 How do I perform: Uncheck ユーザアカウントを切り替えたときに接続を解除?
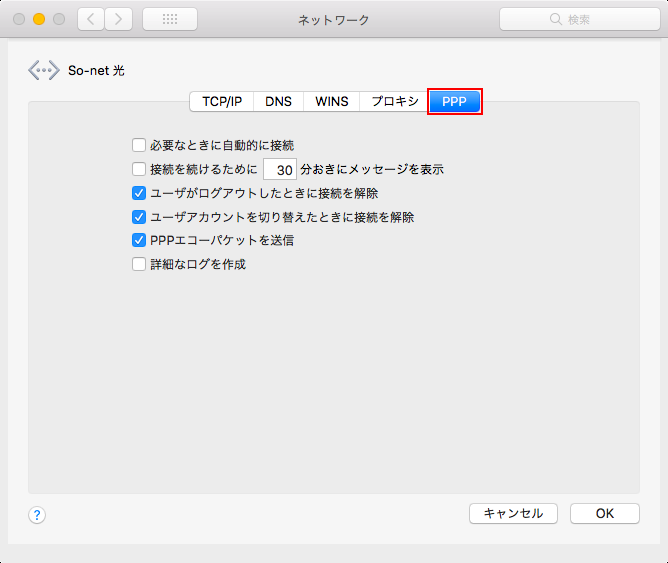pyautogui.click(x=139, y=217)
